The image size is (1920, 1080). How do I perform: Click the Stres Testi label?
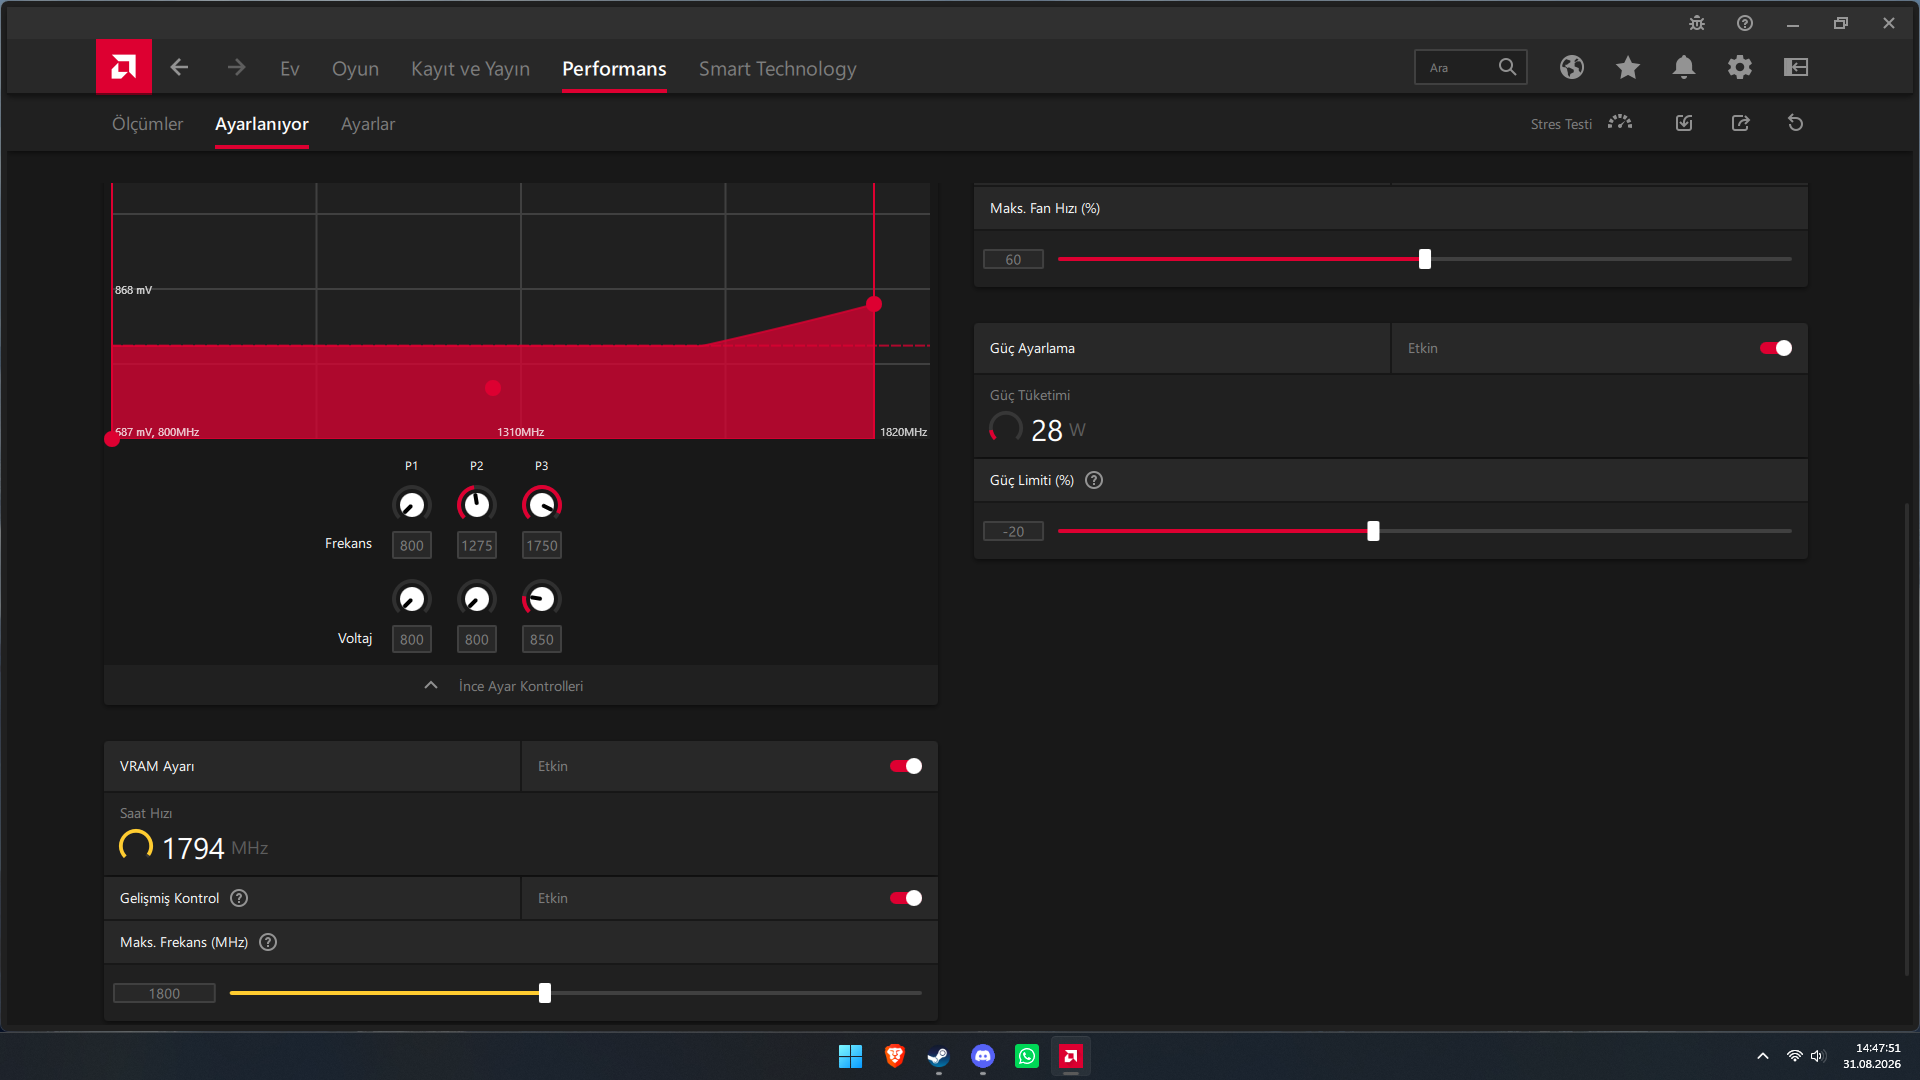tap(1561, 124)
